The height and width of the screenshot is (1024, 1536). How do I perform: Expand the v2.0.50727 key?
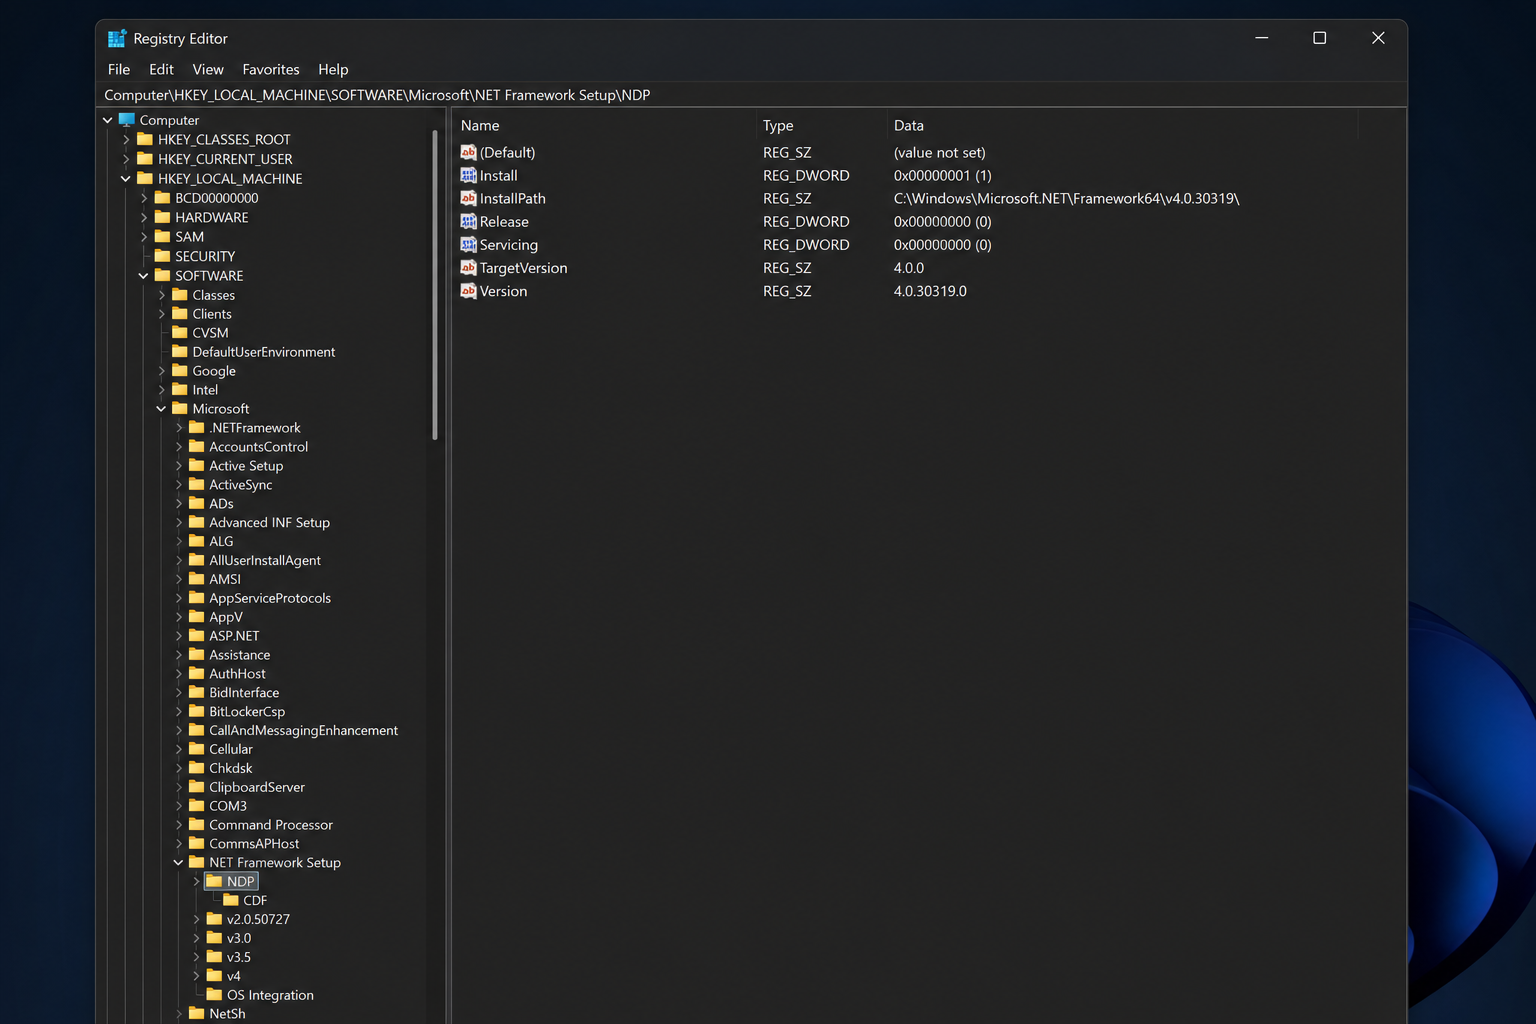tap(196, 919)
